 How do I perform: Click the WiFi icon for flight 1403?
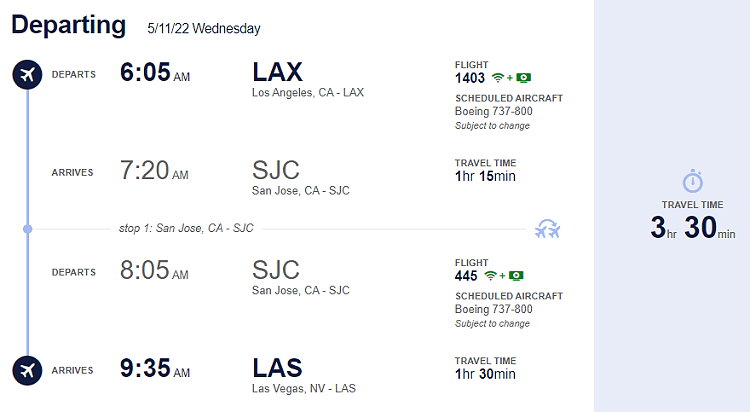498,78
